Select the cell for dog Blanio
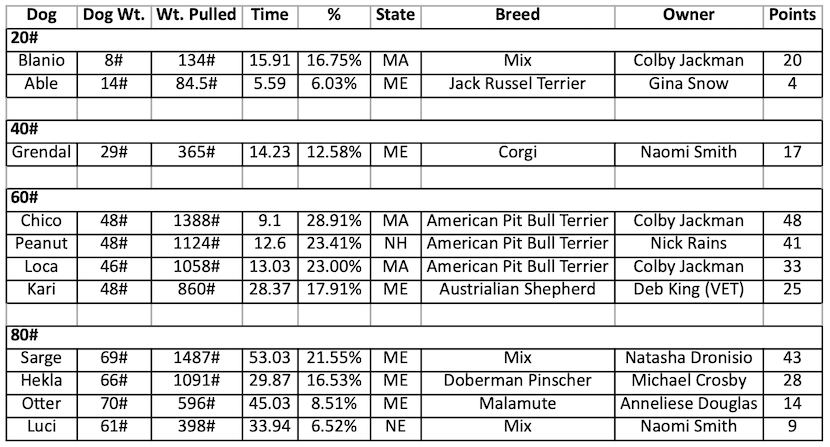Image resolution: width=830 pixels, height=447 pixels. [x=40, y=60]
